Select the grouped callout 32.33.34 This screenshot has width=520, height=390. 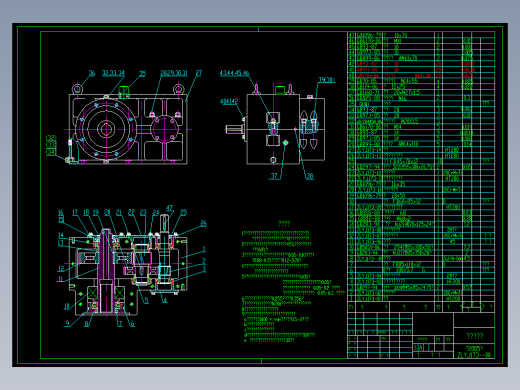[x=113, y=73]
